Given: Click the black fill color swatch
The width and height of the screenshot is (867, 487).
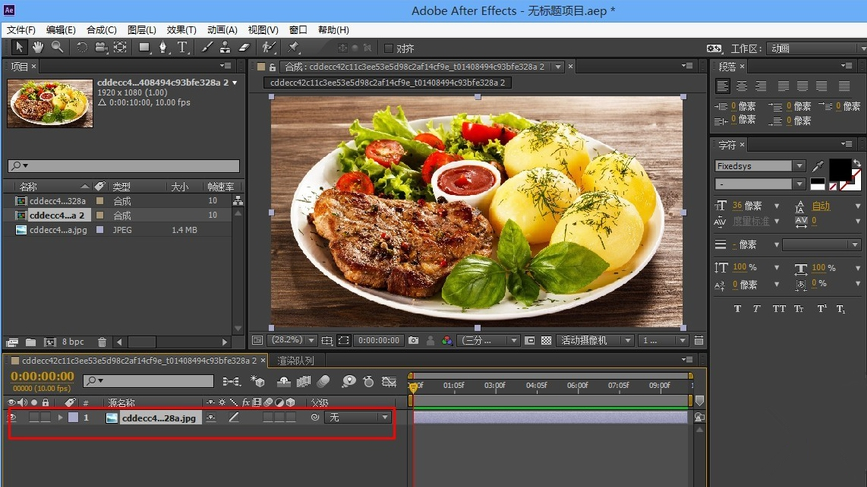Looking at the screenshot, I should click(x=839, y=167).
